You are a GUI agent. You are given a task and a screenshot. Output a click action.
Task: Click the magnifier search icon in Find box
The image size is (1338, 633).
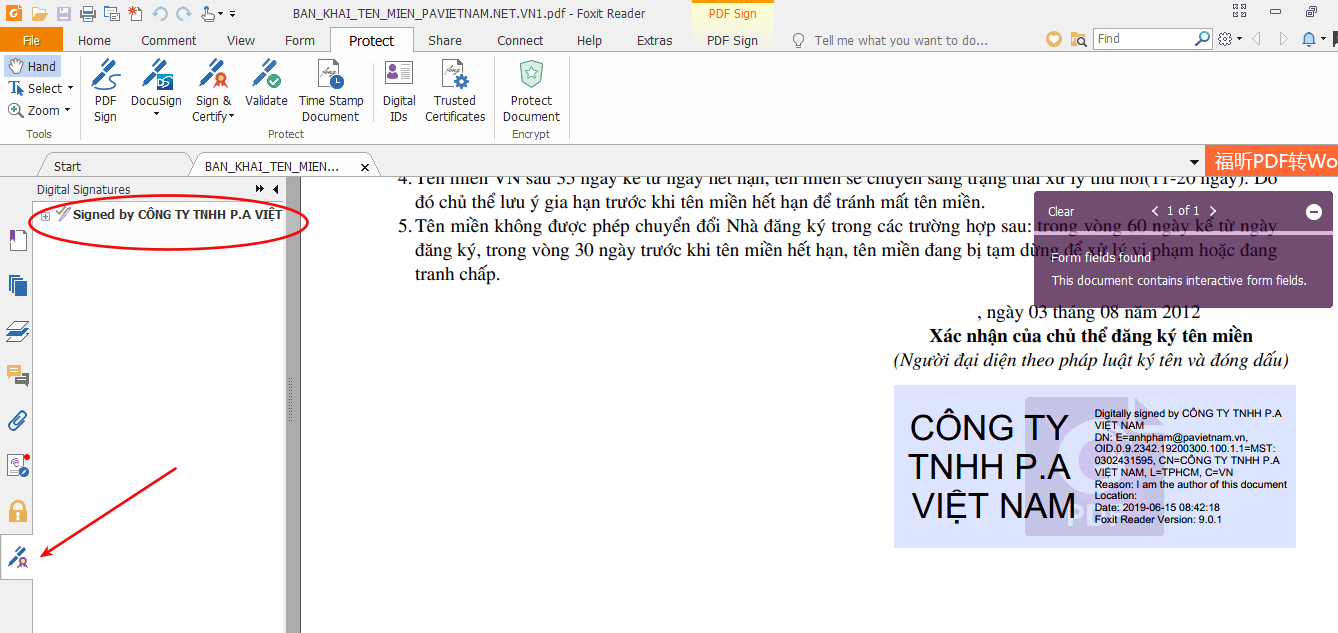coord(1203,39)
